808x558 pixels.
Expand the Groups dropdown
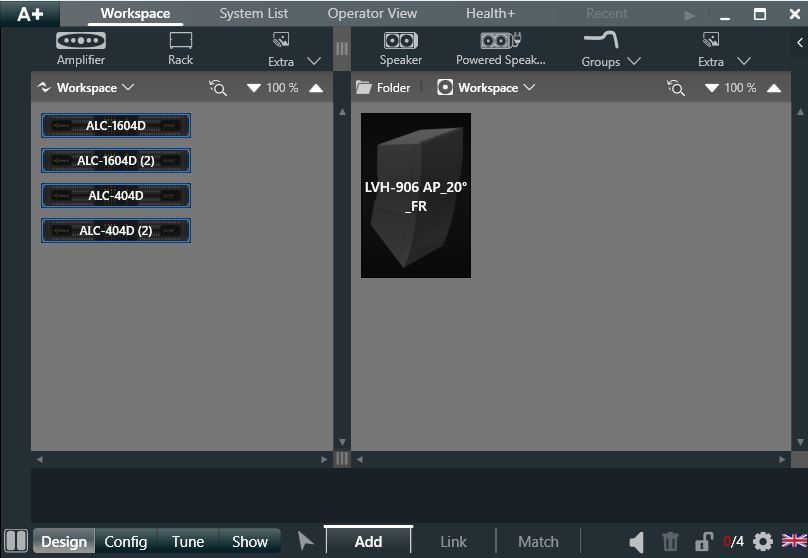pos(611,48)
